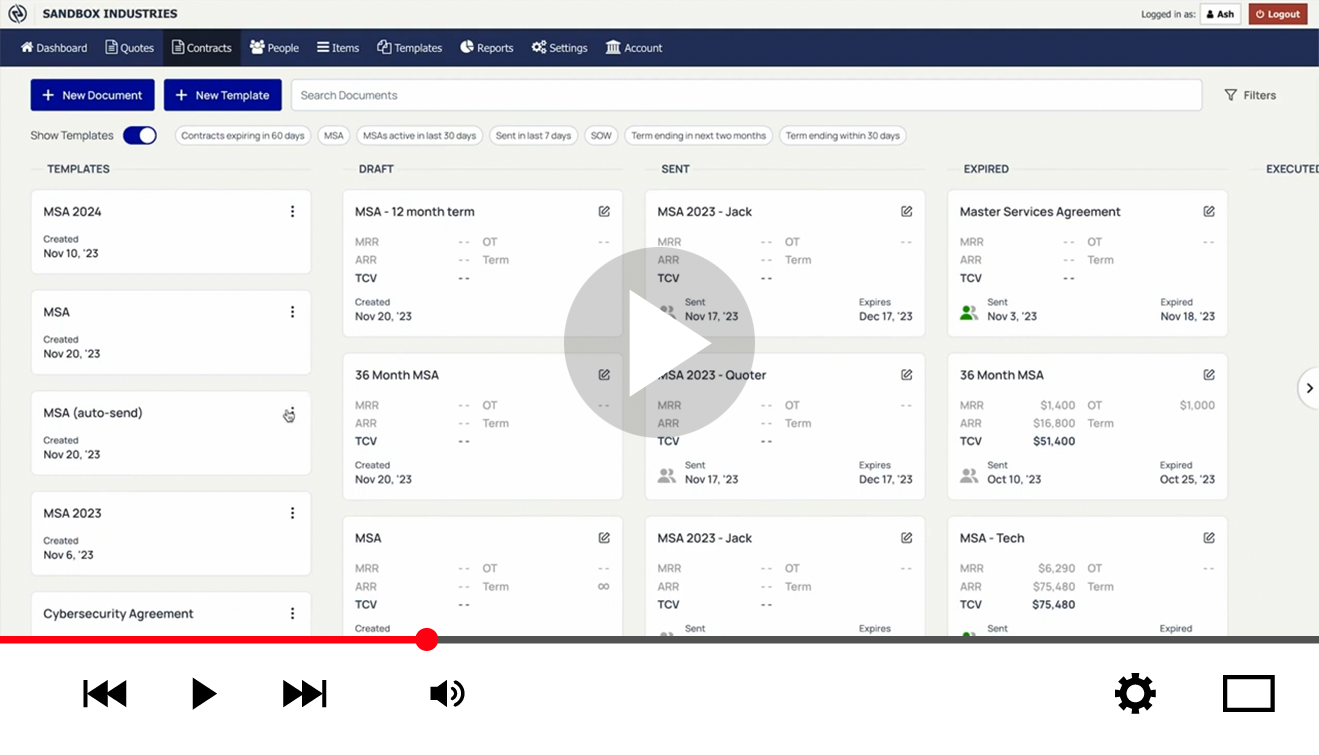Click edit icon on MSA - Tech card
Screen dimensions: 1319x755
pyautogui.click(x=1209, y=538)
